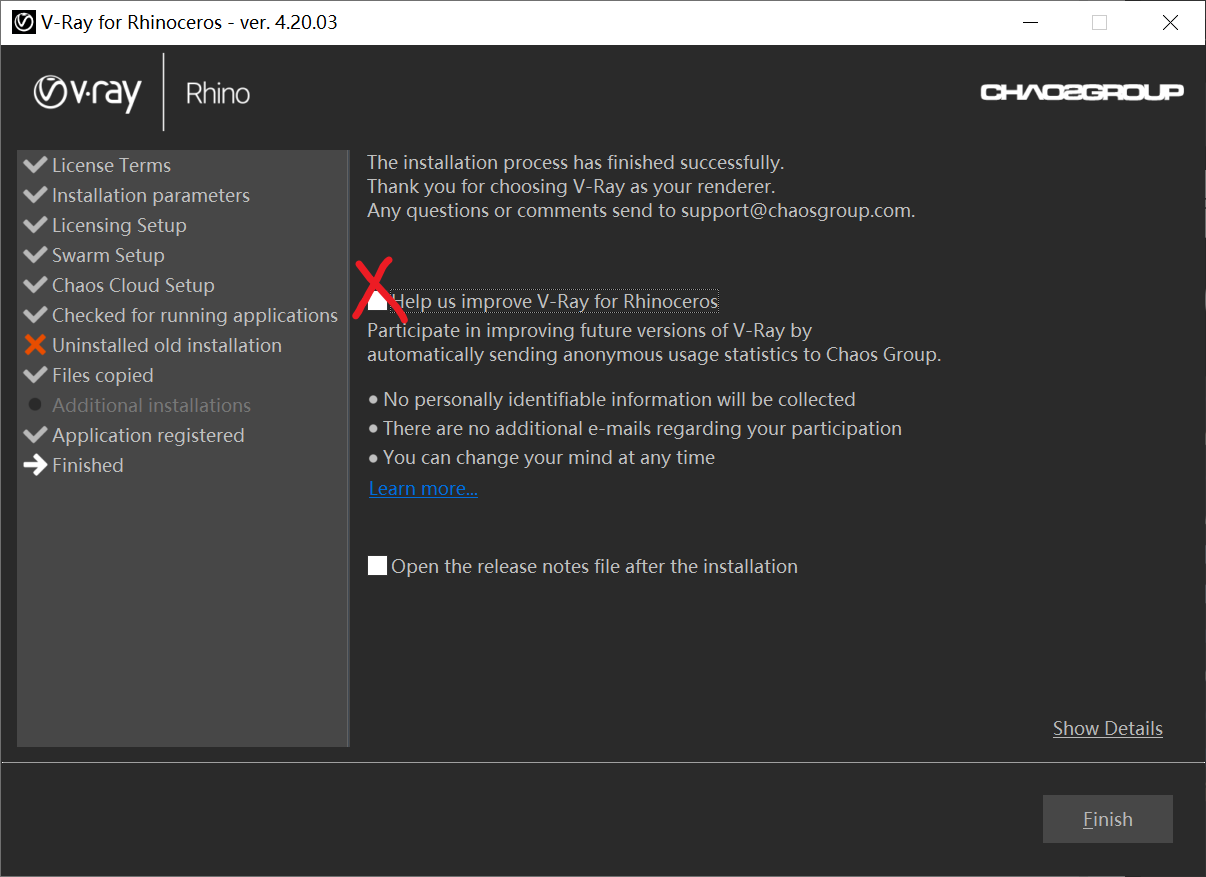Click the Checked for running applications step
Image resolution: width=1206 pixels, height=877 pixels.
coord(194,315)
